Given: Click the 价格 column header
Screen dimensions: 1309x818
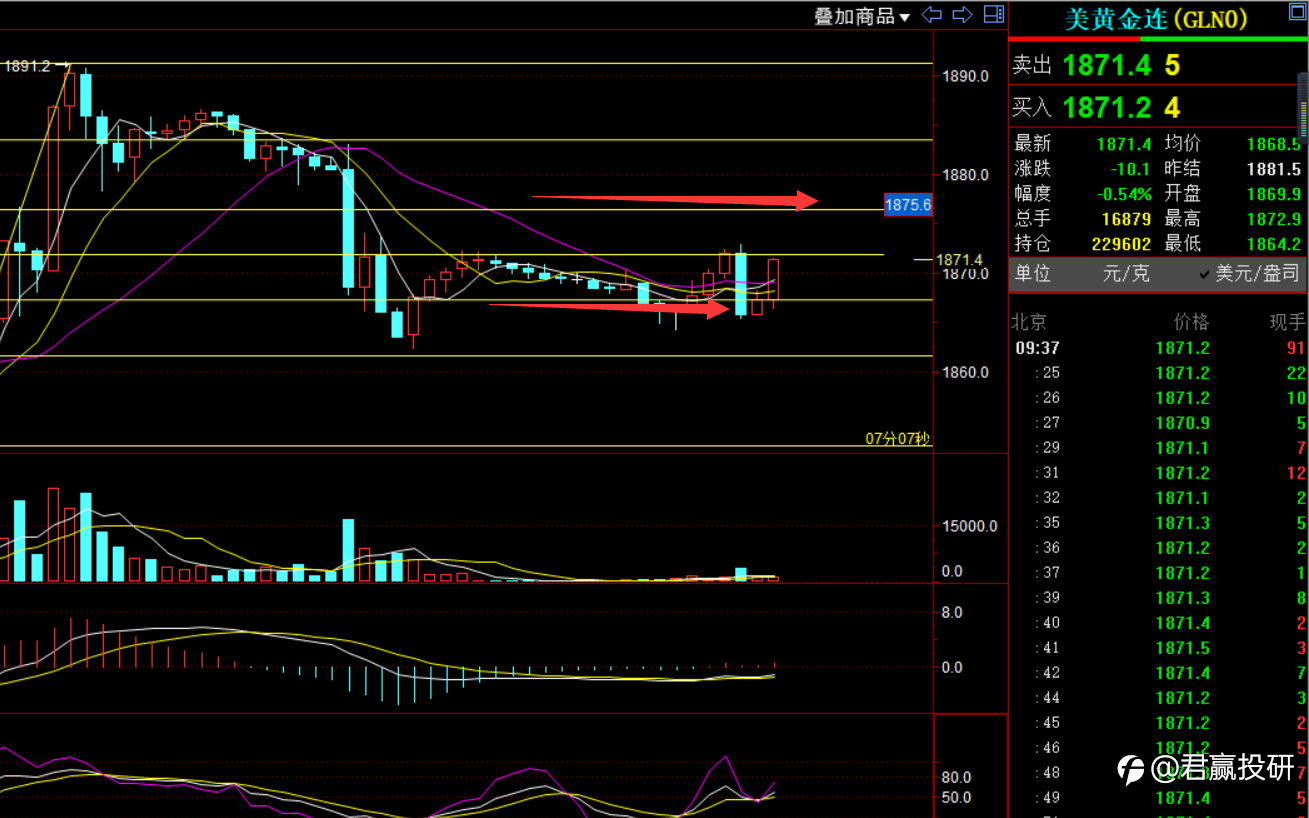Looking at the screenshot, I should pos(1191,322).
